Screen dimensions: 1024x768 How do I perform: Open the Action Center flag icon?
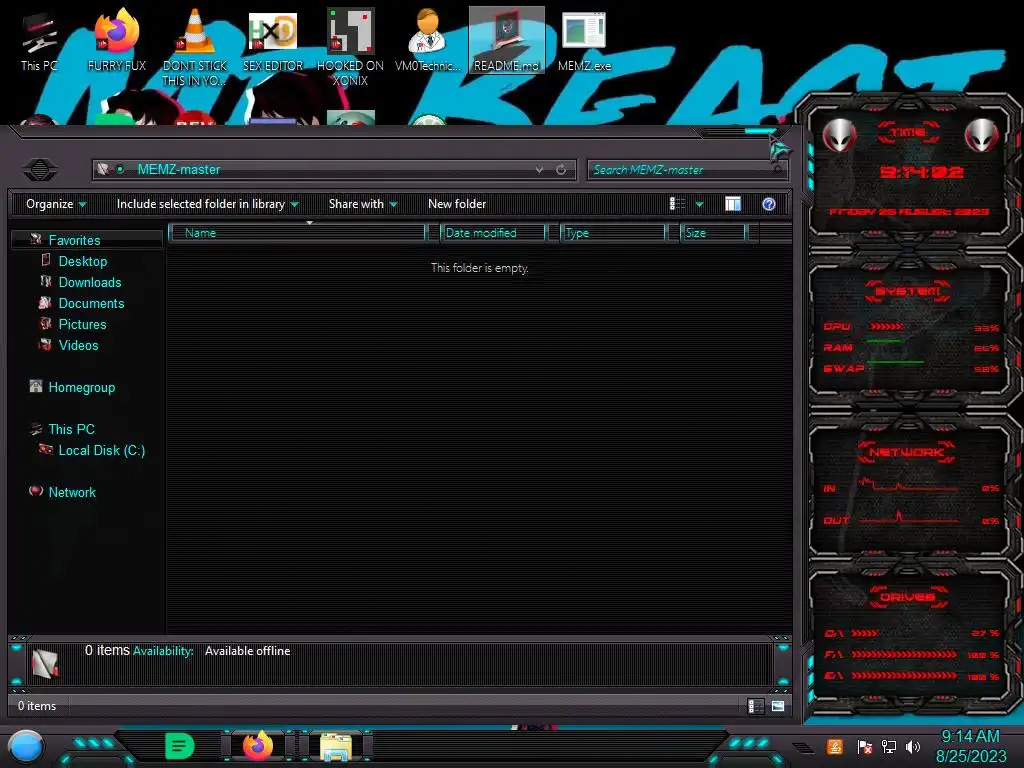(x=865, y=747)
